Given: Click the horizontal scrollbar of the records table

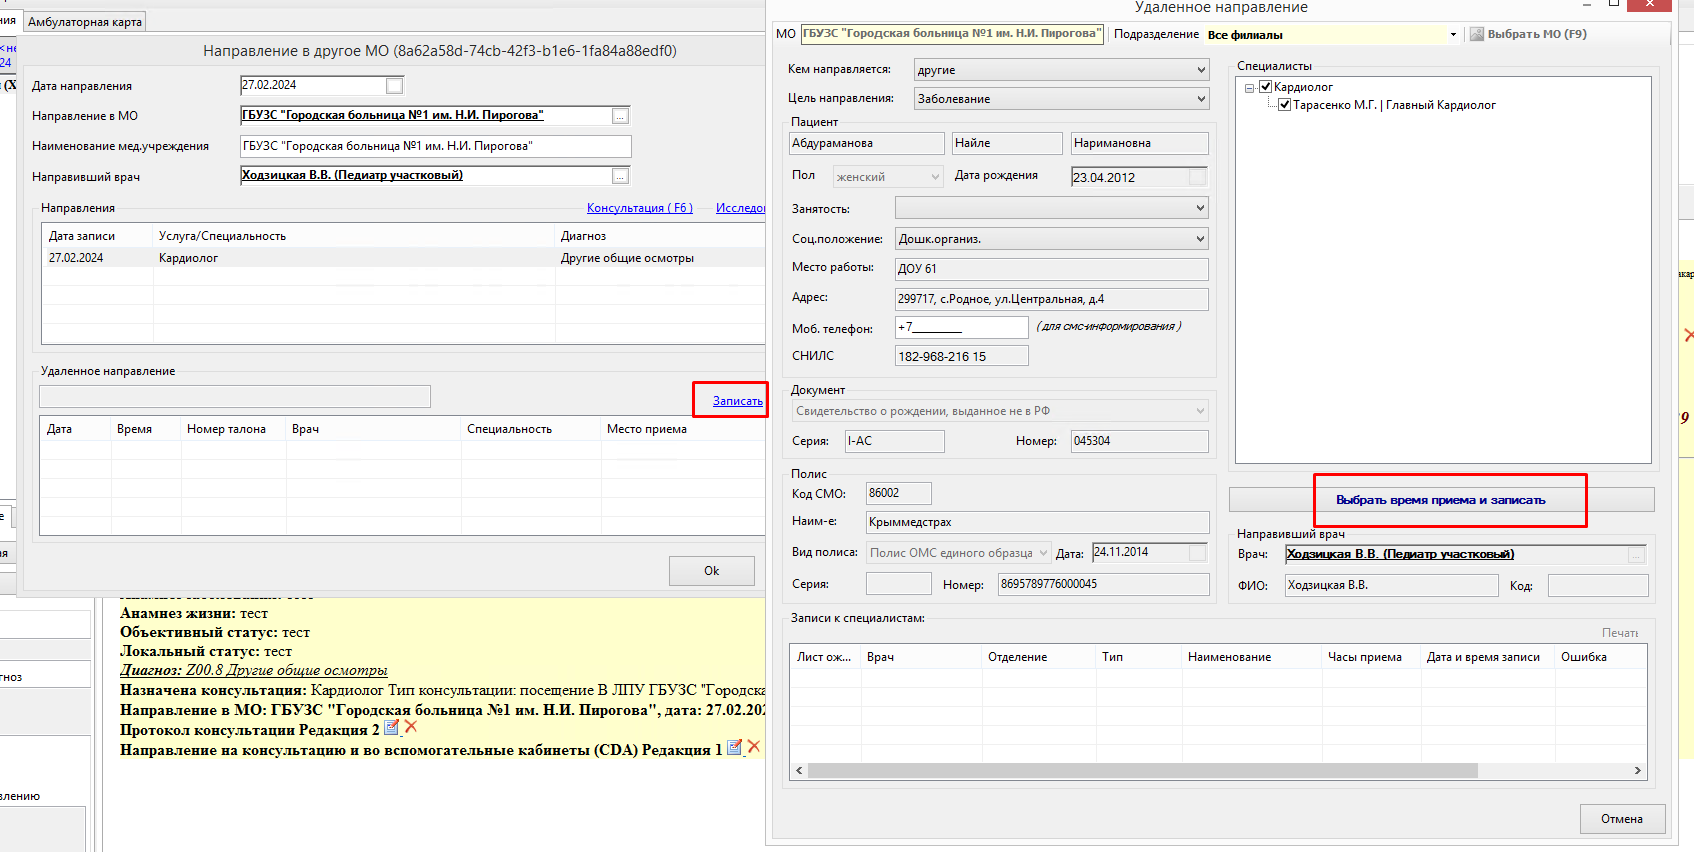Looking at the screenshot, I should pos(1142,771).
